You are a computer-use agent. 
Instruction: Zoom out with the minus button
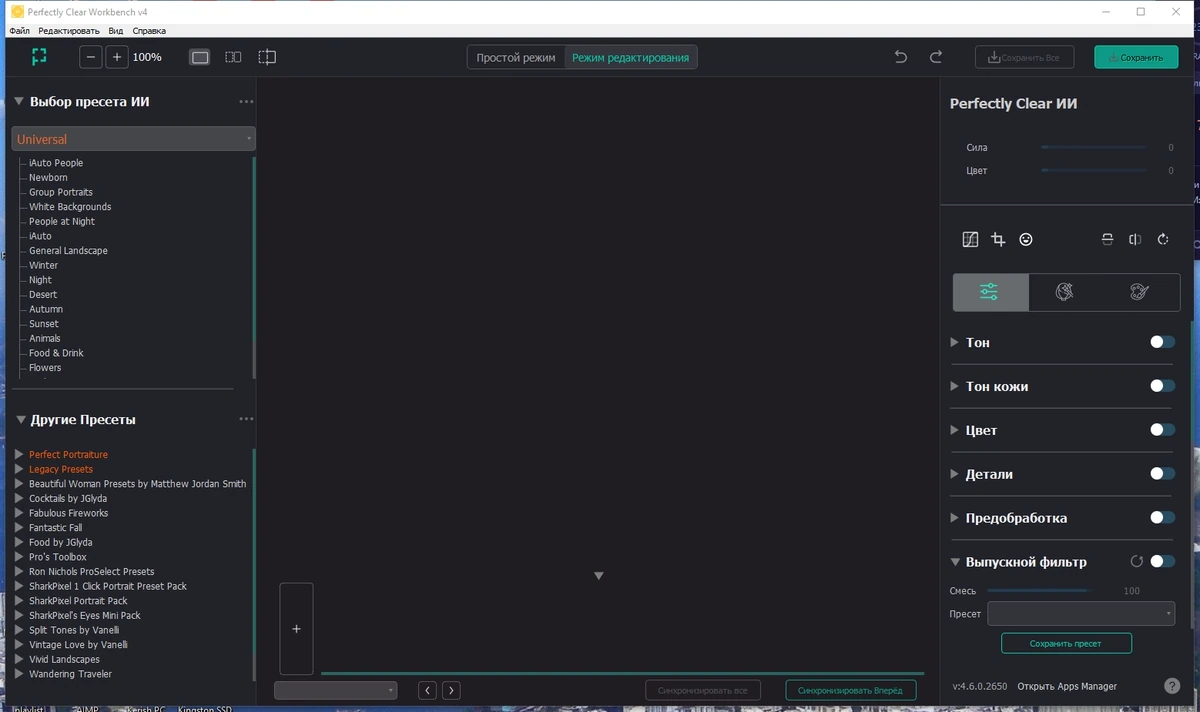[x=91, y=57]
